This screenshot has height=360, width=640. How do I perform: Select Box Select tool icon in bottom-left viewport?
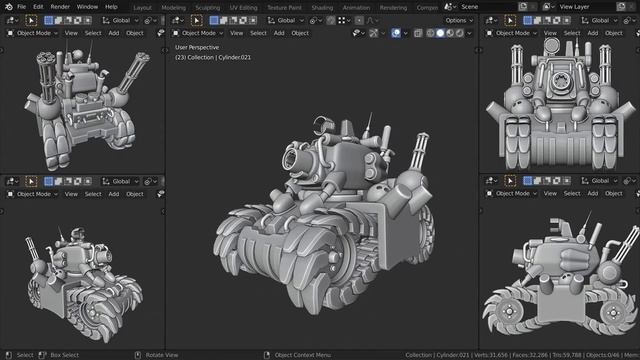[x=31, y=181]
